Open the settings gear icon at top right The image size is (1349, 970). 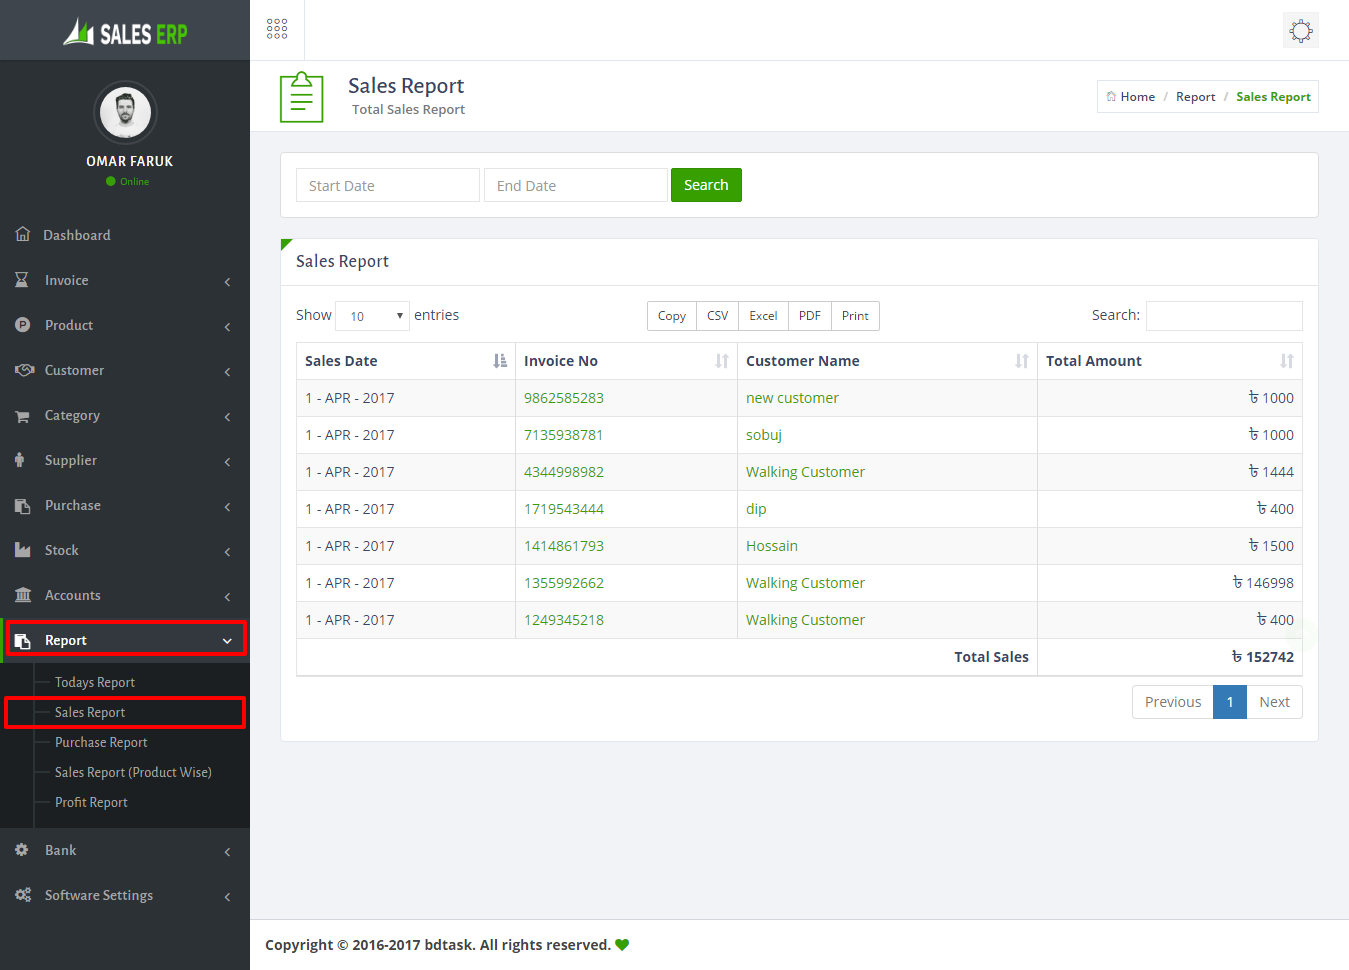1300,31
